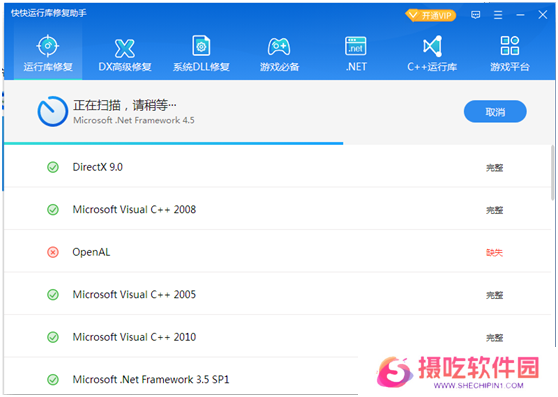Switch to the 系统DLL修复 tab label
This screenshot has height=397, width=558.
pyautogui.click(x=201, y=67)
